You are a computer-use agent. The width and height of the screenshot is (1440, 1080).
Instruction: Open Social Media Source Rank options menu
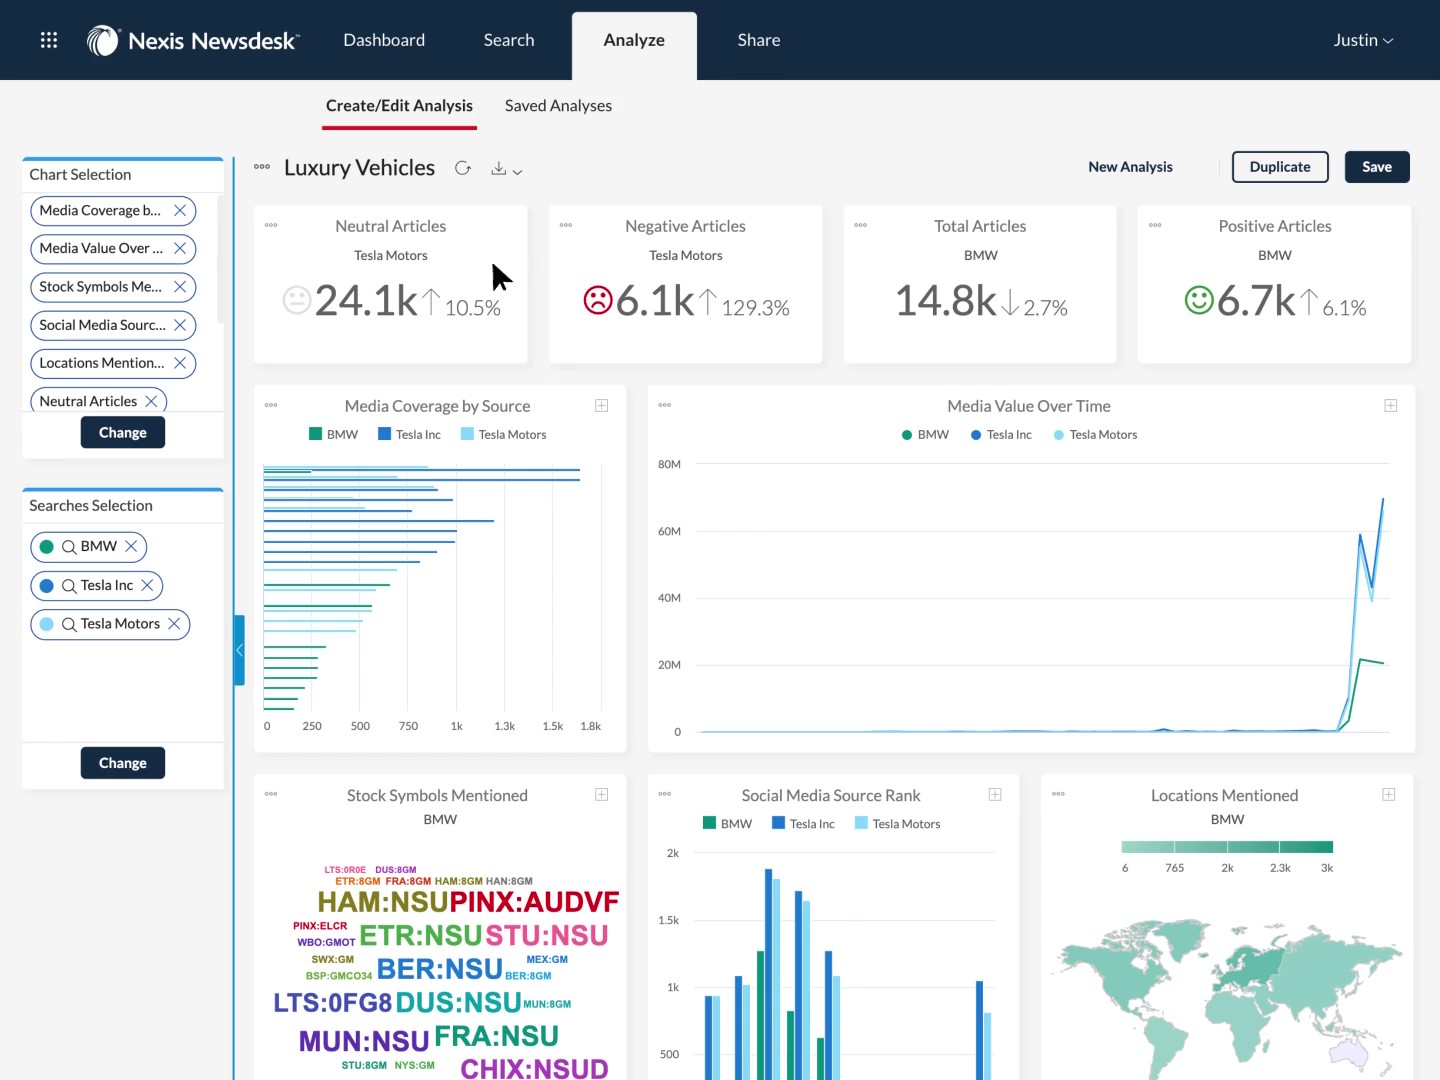coord(665,794)
